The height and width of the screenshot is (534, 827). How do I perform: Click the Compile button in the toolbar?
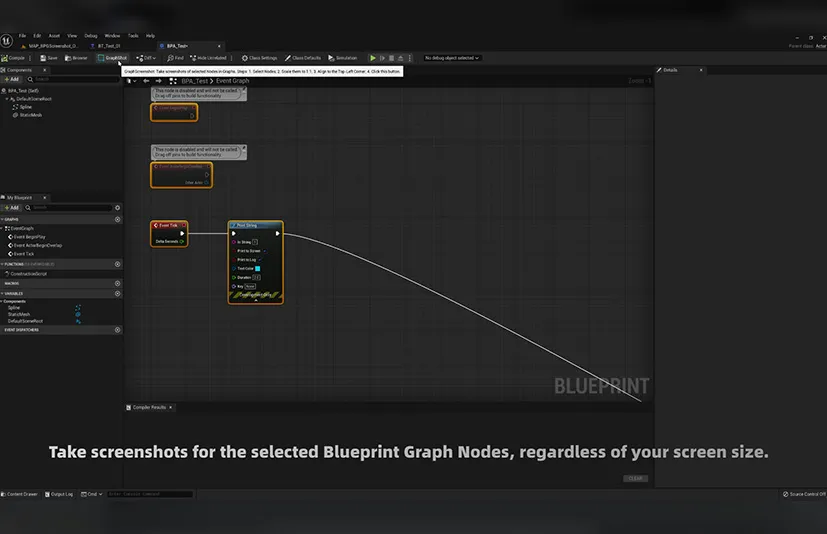click(13, 58)
